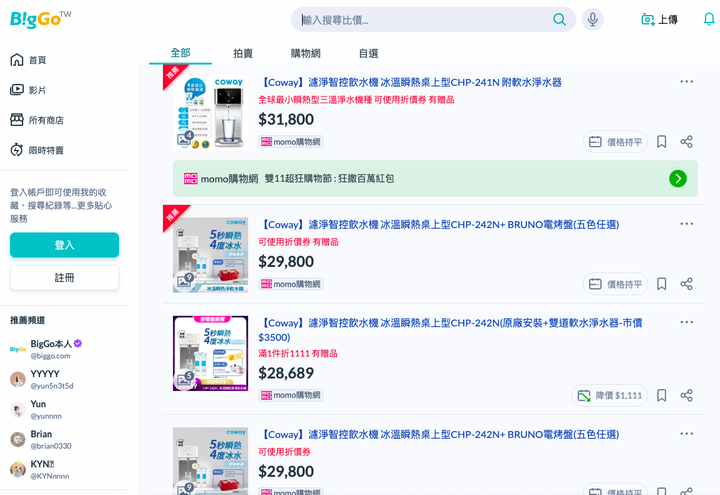Go to 首頁 in sidebar

coord(28,60)
